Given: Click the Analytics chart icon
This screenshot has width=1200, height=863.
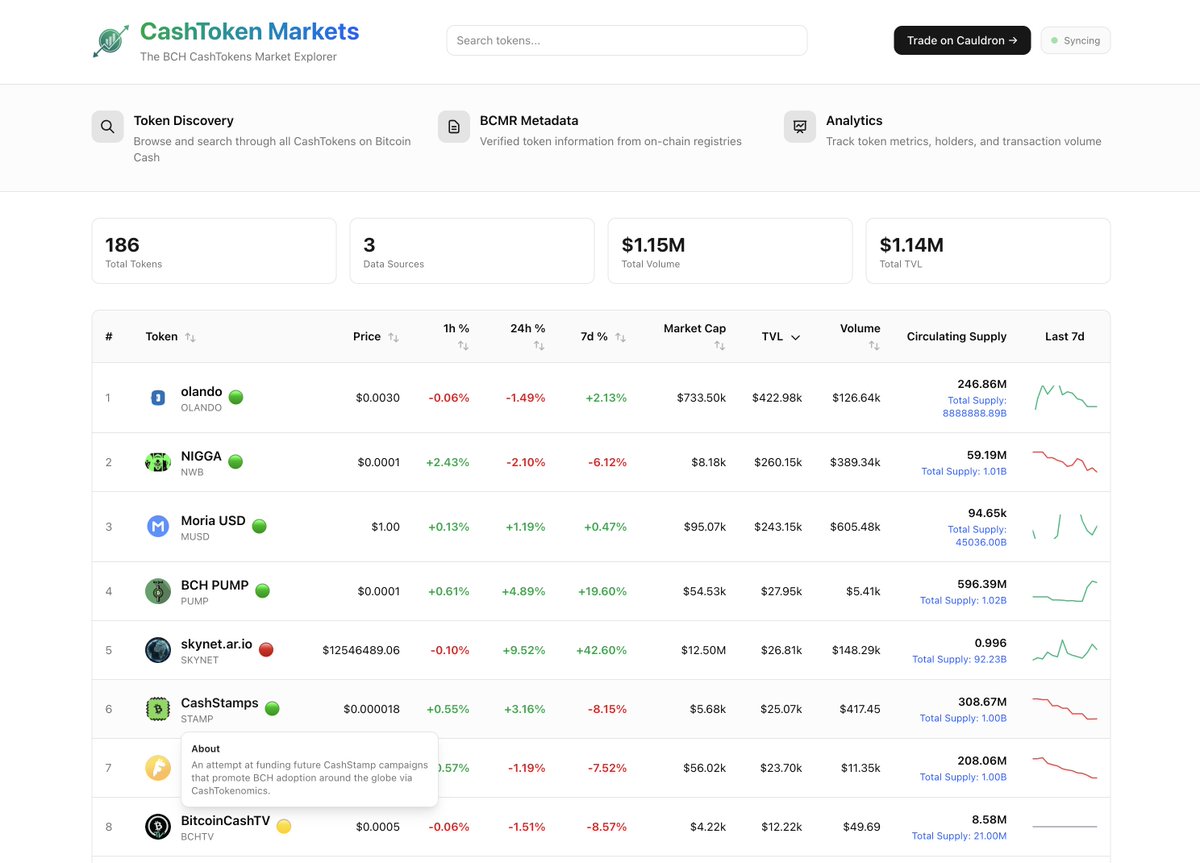Looking at the screenshot, I should coord(800,127).
